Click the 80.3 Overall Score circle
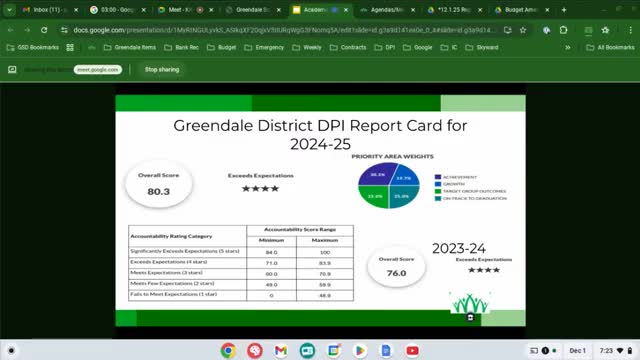 click(x=158, y=184)
